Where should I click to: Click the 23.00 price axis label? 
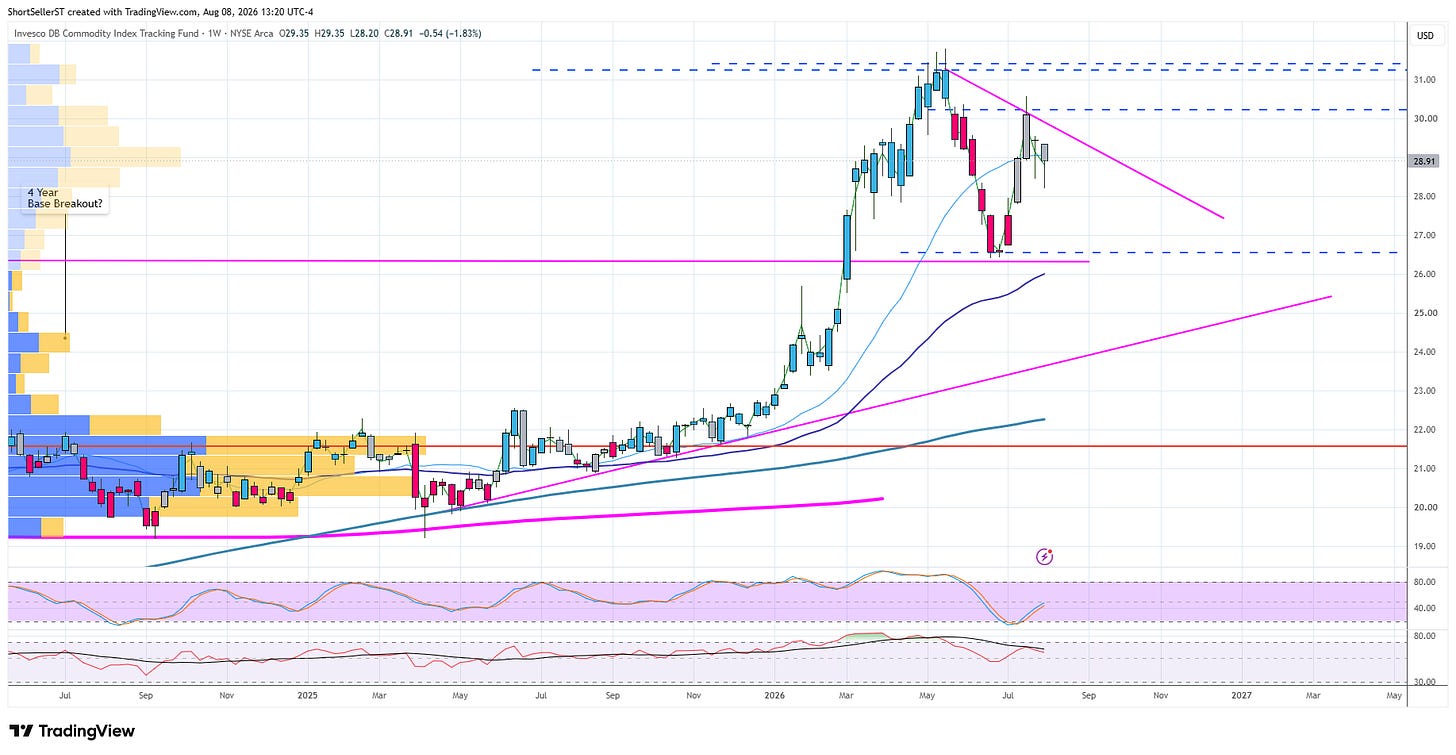pyautogui.click(x=1424, y=391)
